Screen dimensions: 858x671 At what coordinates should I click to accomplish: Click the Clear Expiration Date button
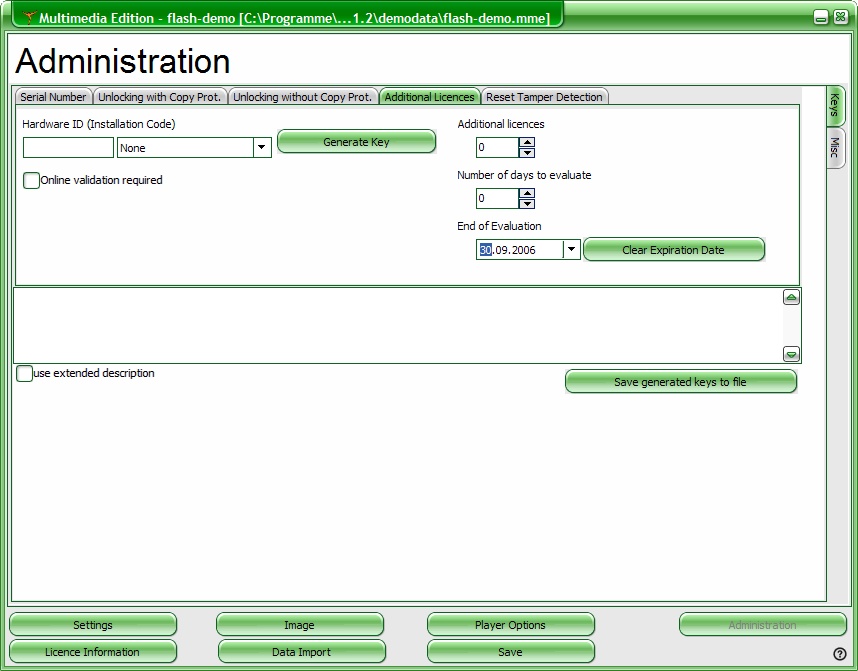point(673,250)
